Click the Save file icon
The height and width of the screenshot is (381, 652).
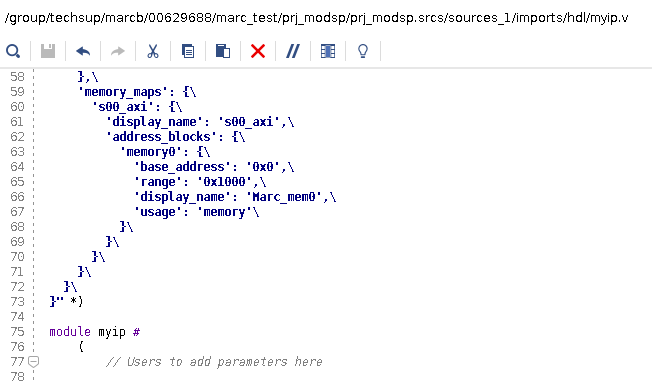(48, 51)
